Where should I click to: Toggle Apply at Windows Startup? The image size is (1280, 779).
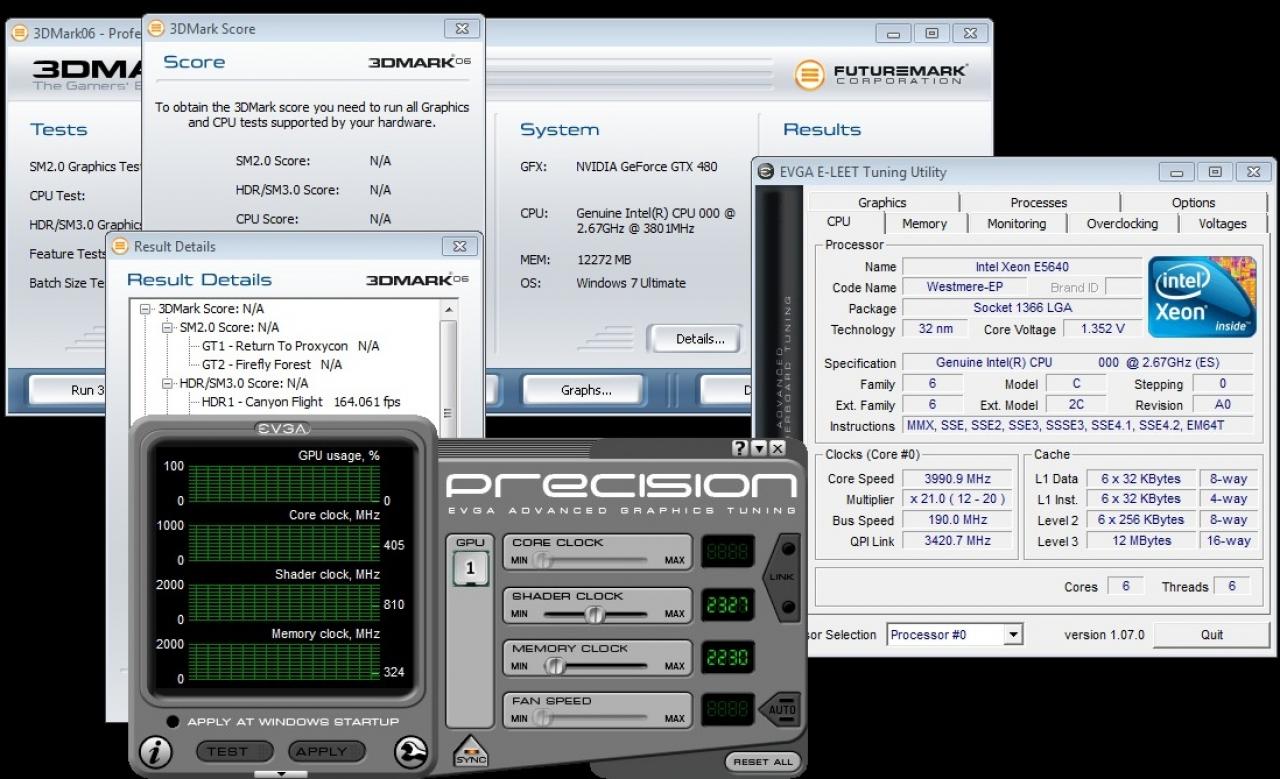click(x=173, y=722)
